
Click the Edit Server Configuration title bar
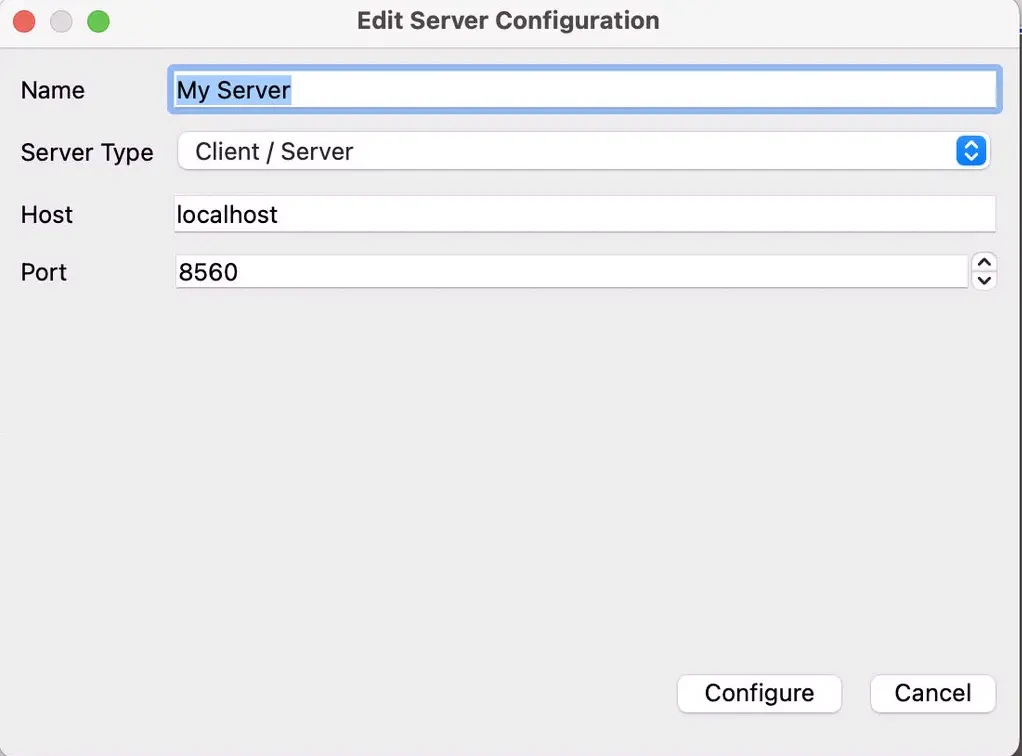coord(508,21)
